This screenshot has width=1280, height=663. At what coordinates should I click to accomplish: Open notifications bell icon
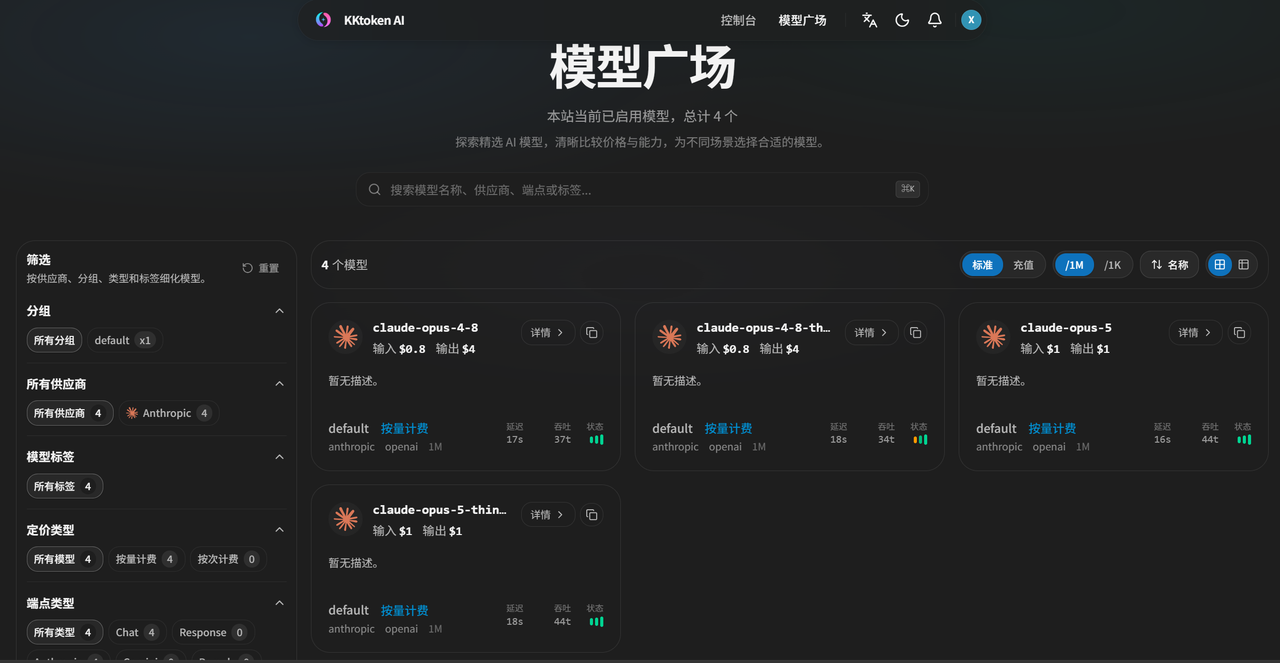tap(935, 20)
